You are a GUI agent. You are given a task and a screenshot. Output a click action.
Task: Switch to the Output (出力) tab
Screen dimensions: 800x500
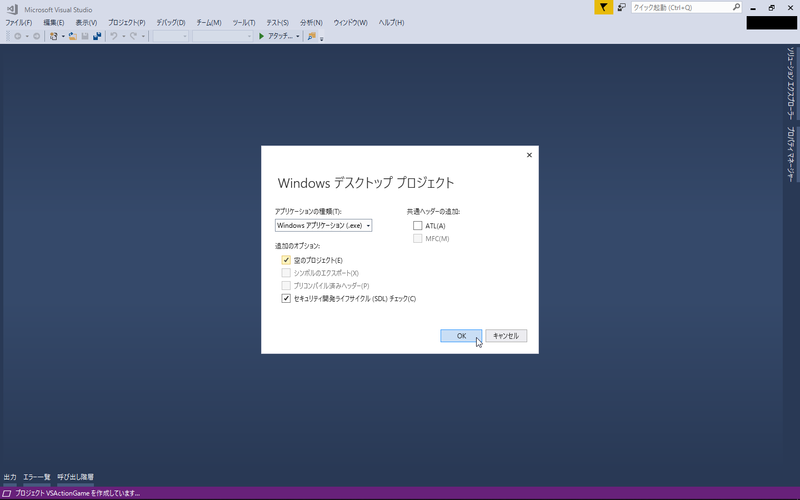(10, 477)
